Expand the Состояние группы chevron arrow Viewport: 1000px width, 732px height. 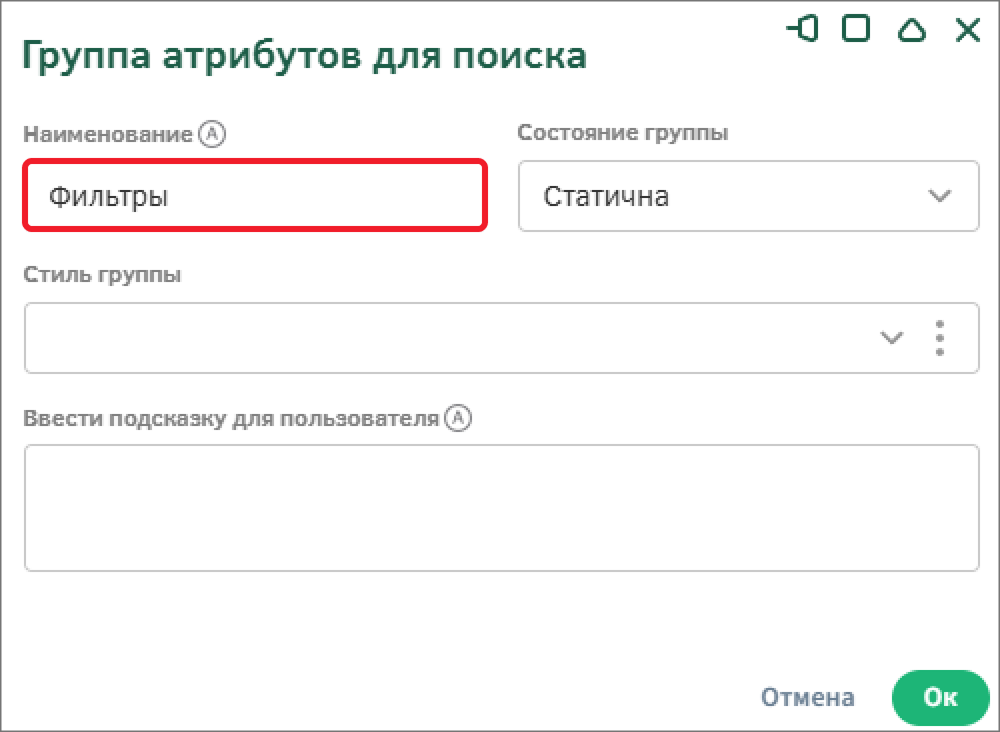coord(939,196)
